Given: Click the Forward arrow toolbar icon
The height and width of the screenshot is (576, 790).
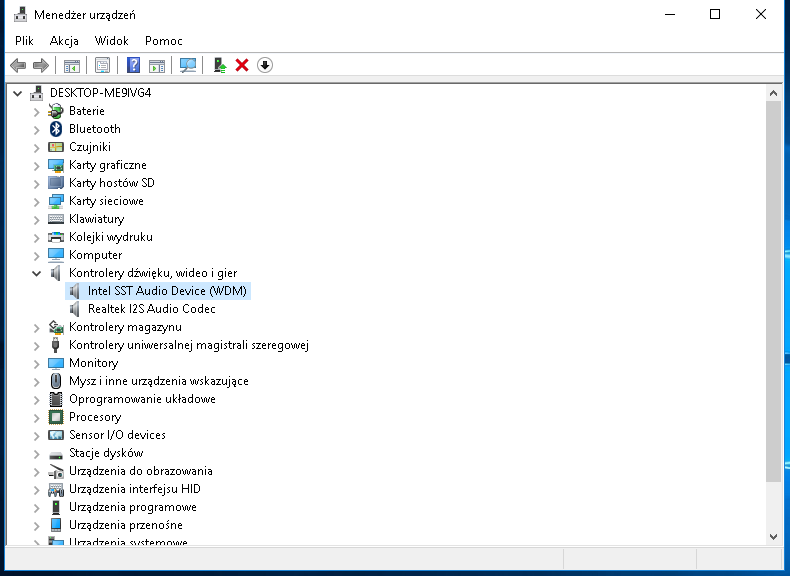Looking at the screenshot, I should coord(41,65).
